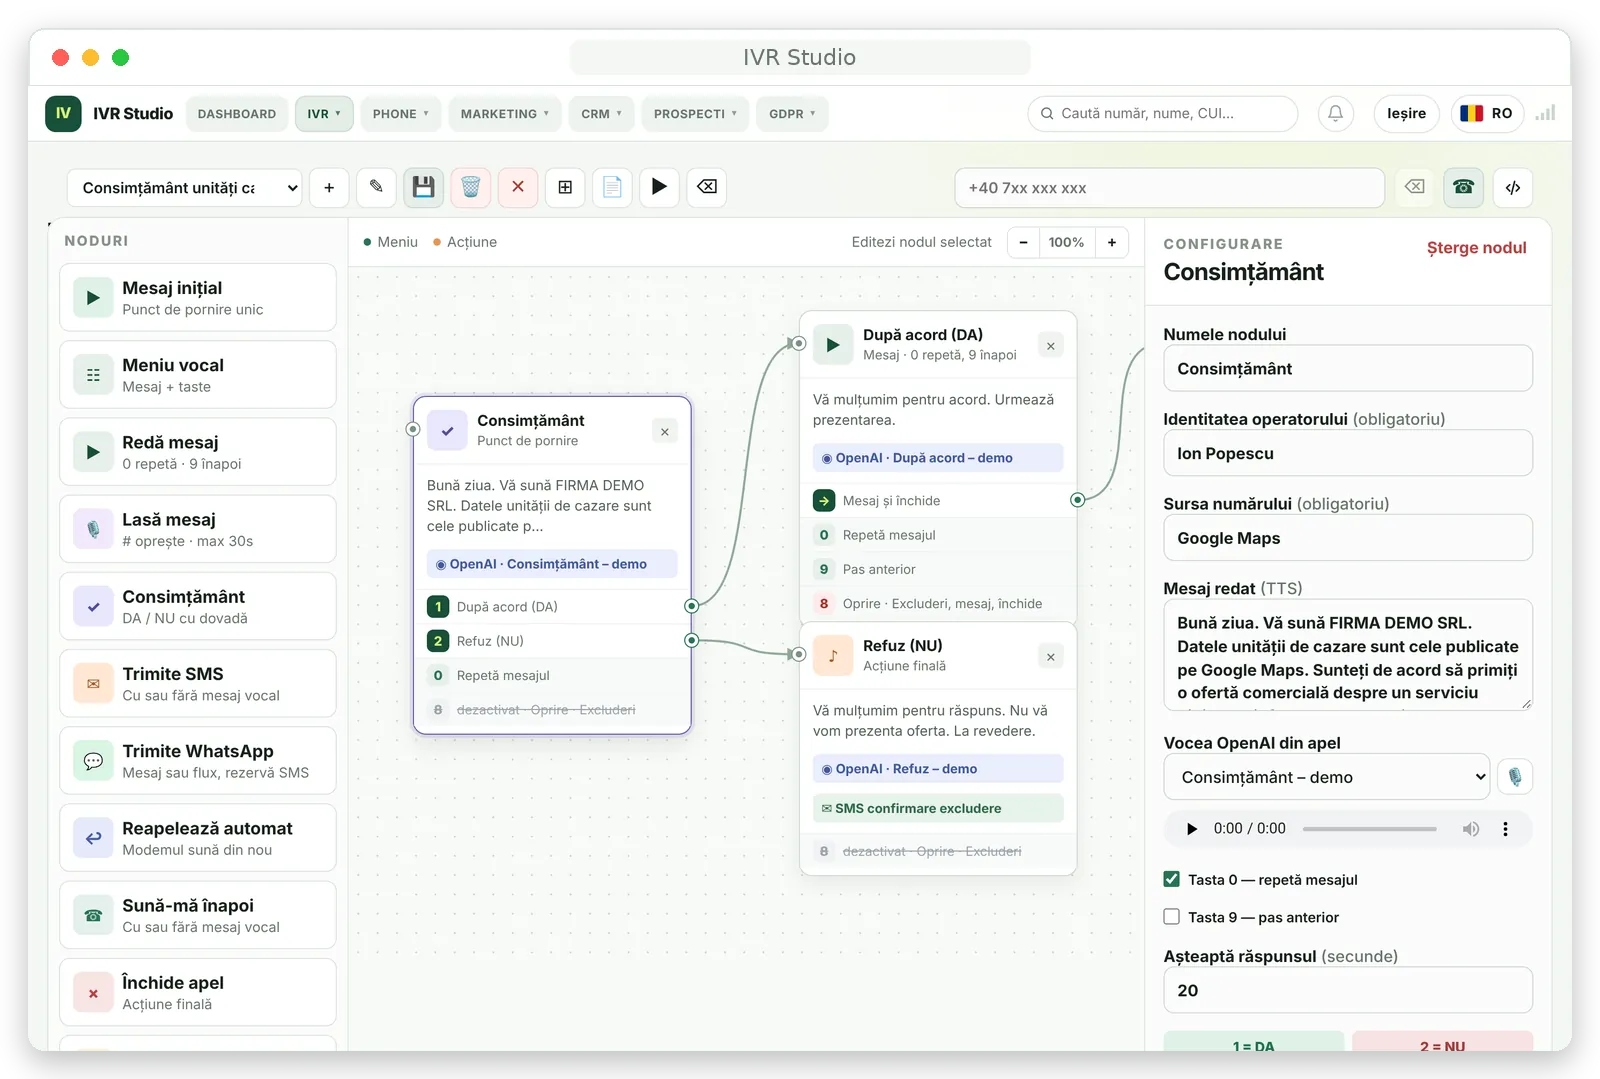Click the red X cancel toolbar icon

coord(518,187)
